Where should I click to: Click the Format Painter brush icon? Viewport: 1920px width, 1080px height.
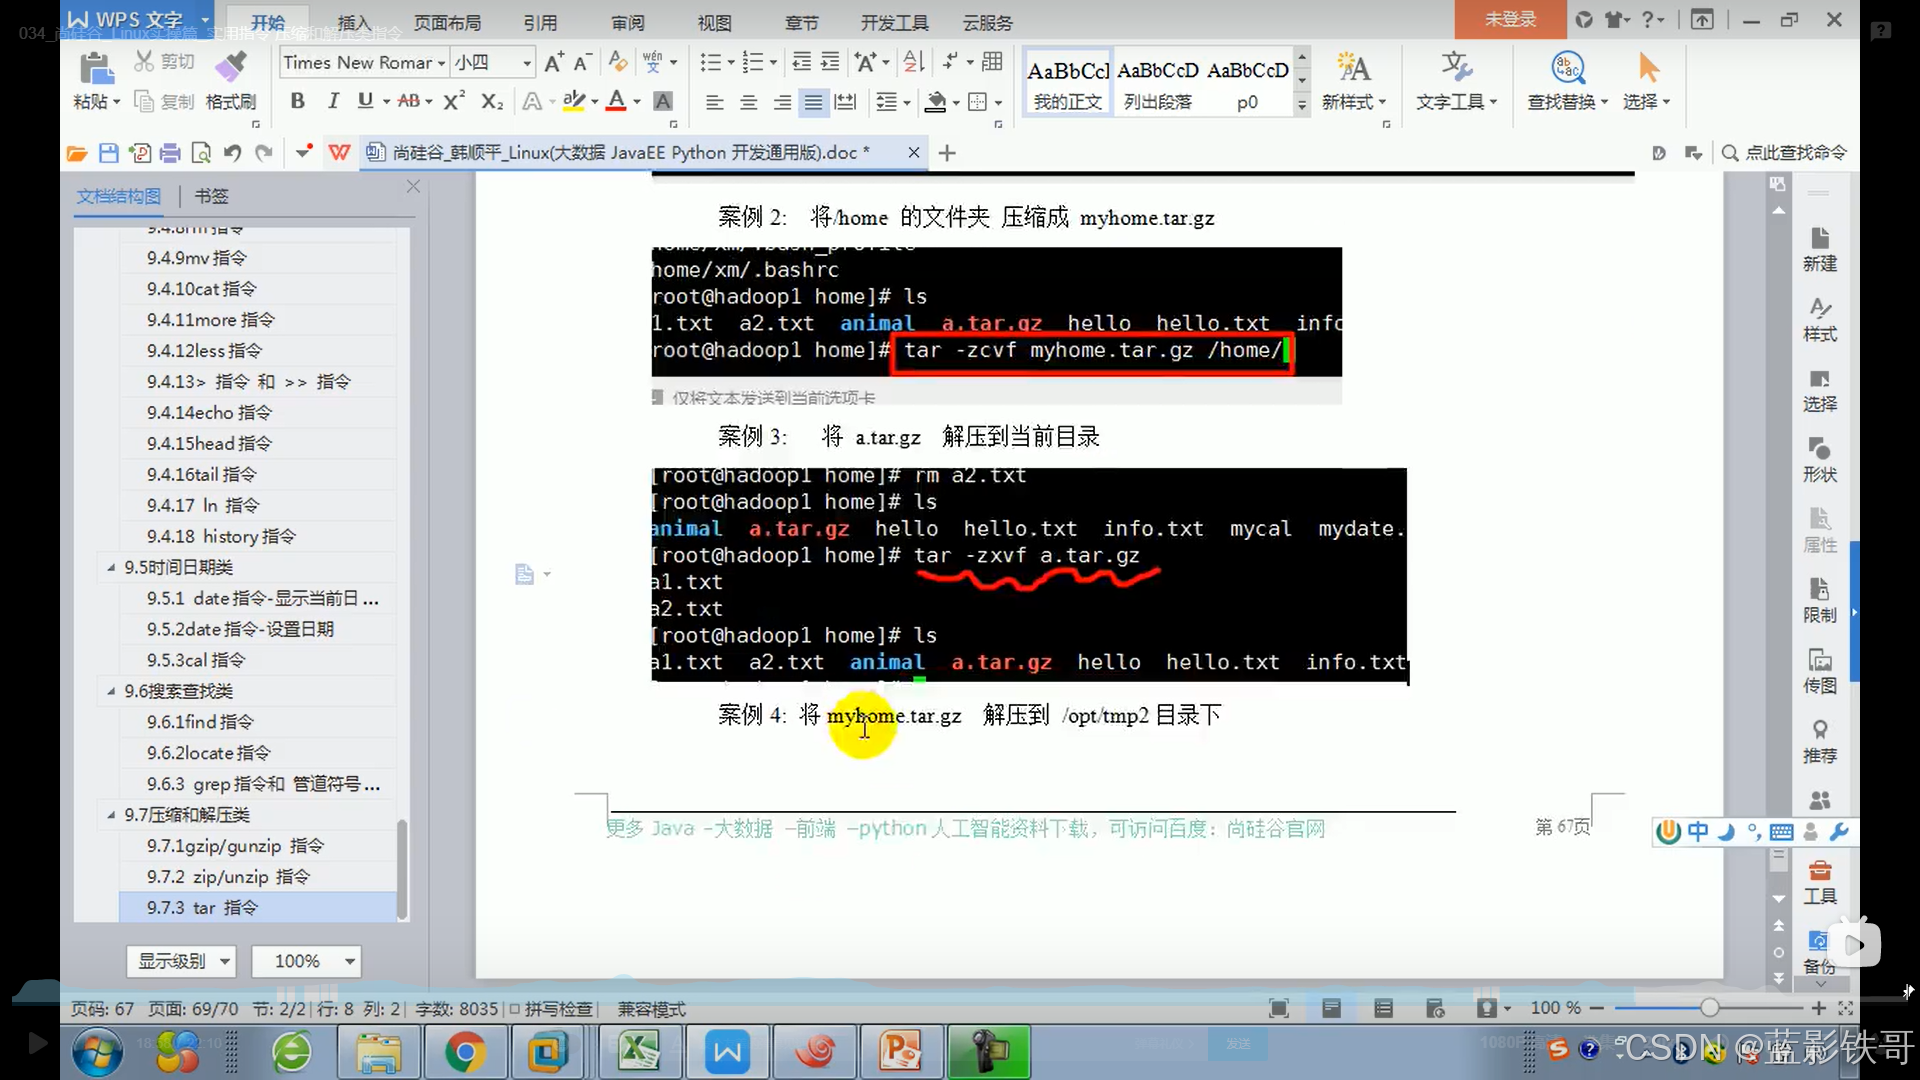(230, 67)
